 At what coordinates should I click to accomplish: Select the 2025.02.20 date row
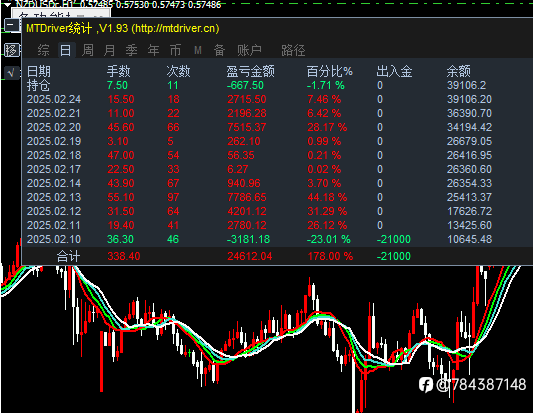[x=54, y=127]
